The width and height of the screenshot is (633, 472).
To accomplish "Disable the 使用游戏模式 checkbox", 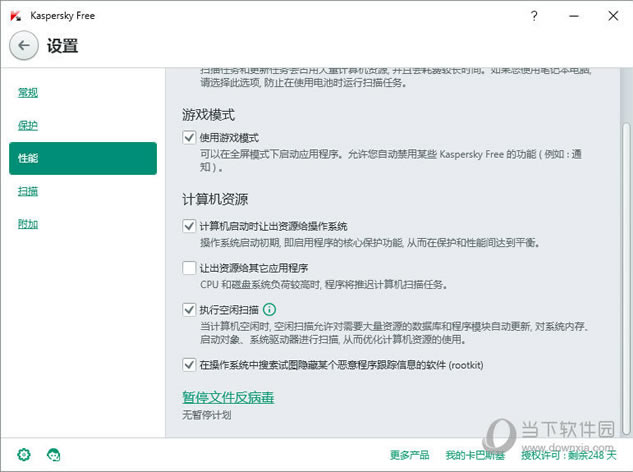I will click(x=190, y=136).
